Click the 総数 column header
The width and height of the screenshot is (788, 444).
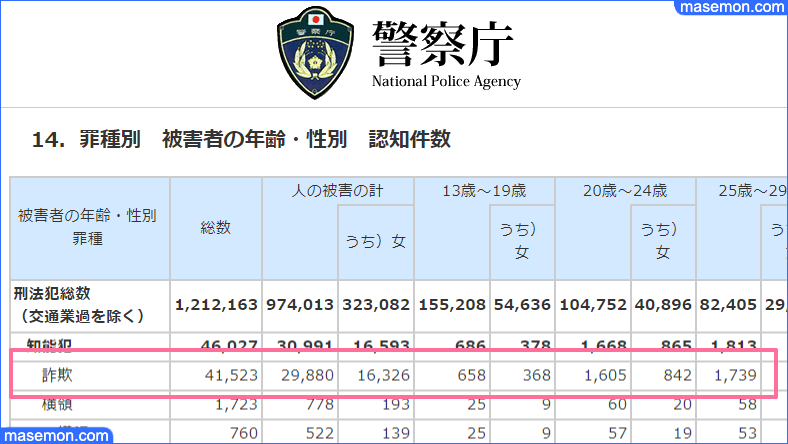click(216, 228)
